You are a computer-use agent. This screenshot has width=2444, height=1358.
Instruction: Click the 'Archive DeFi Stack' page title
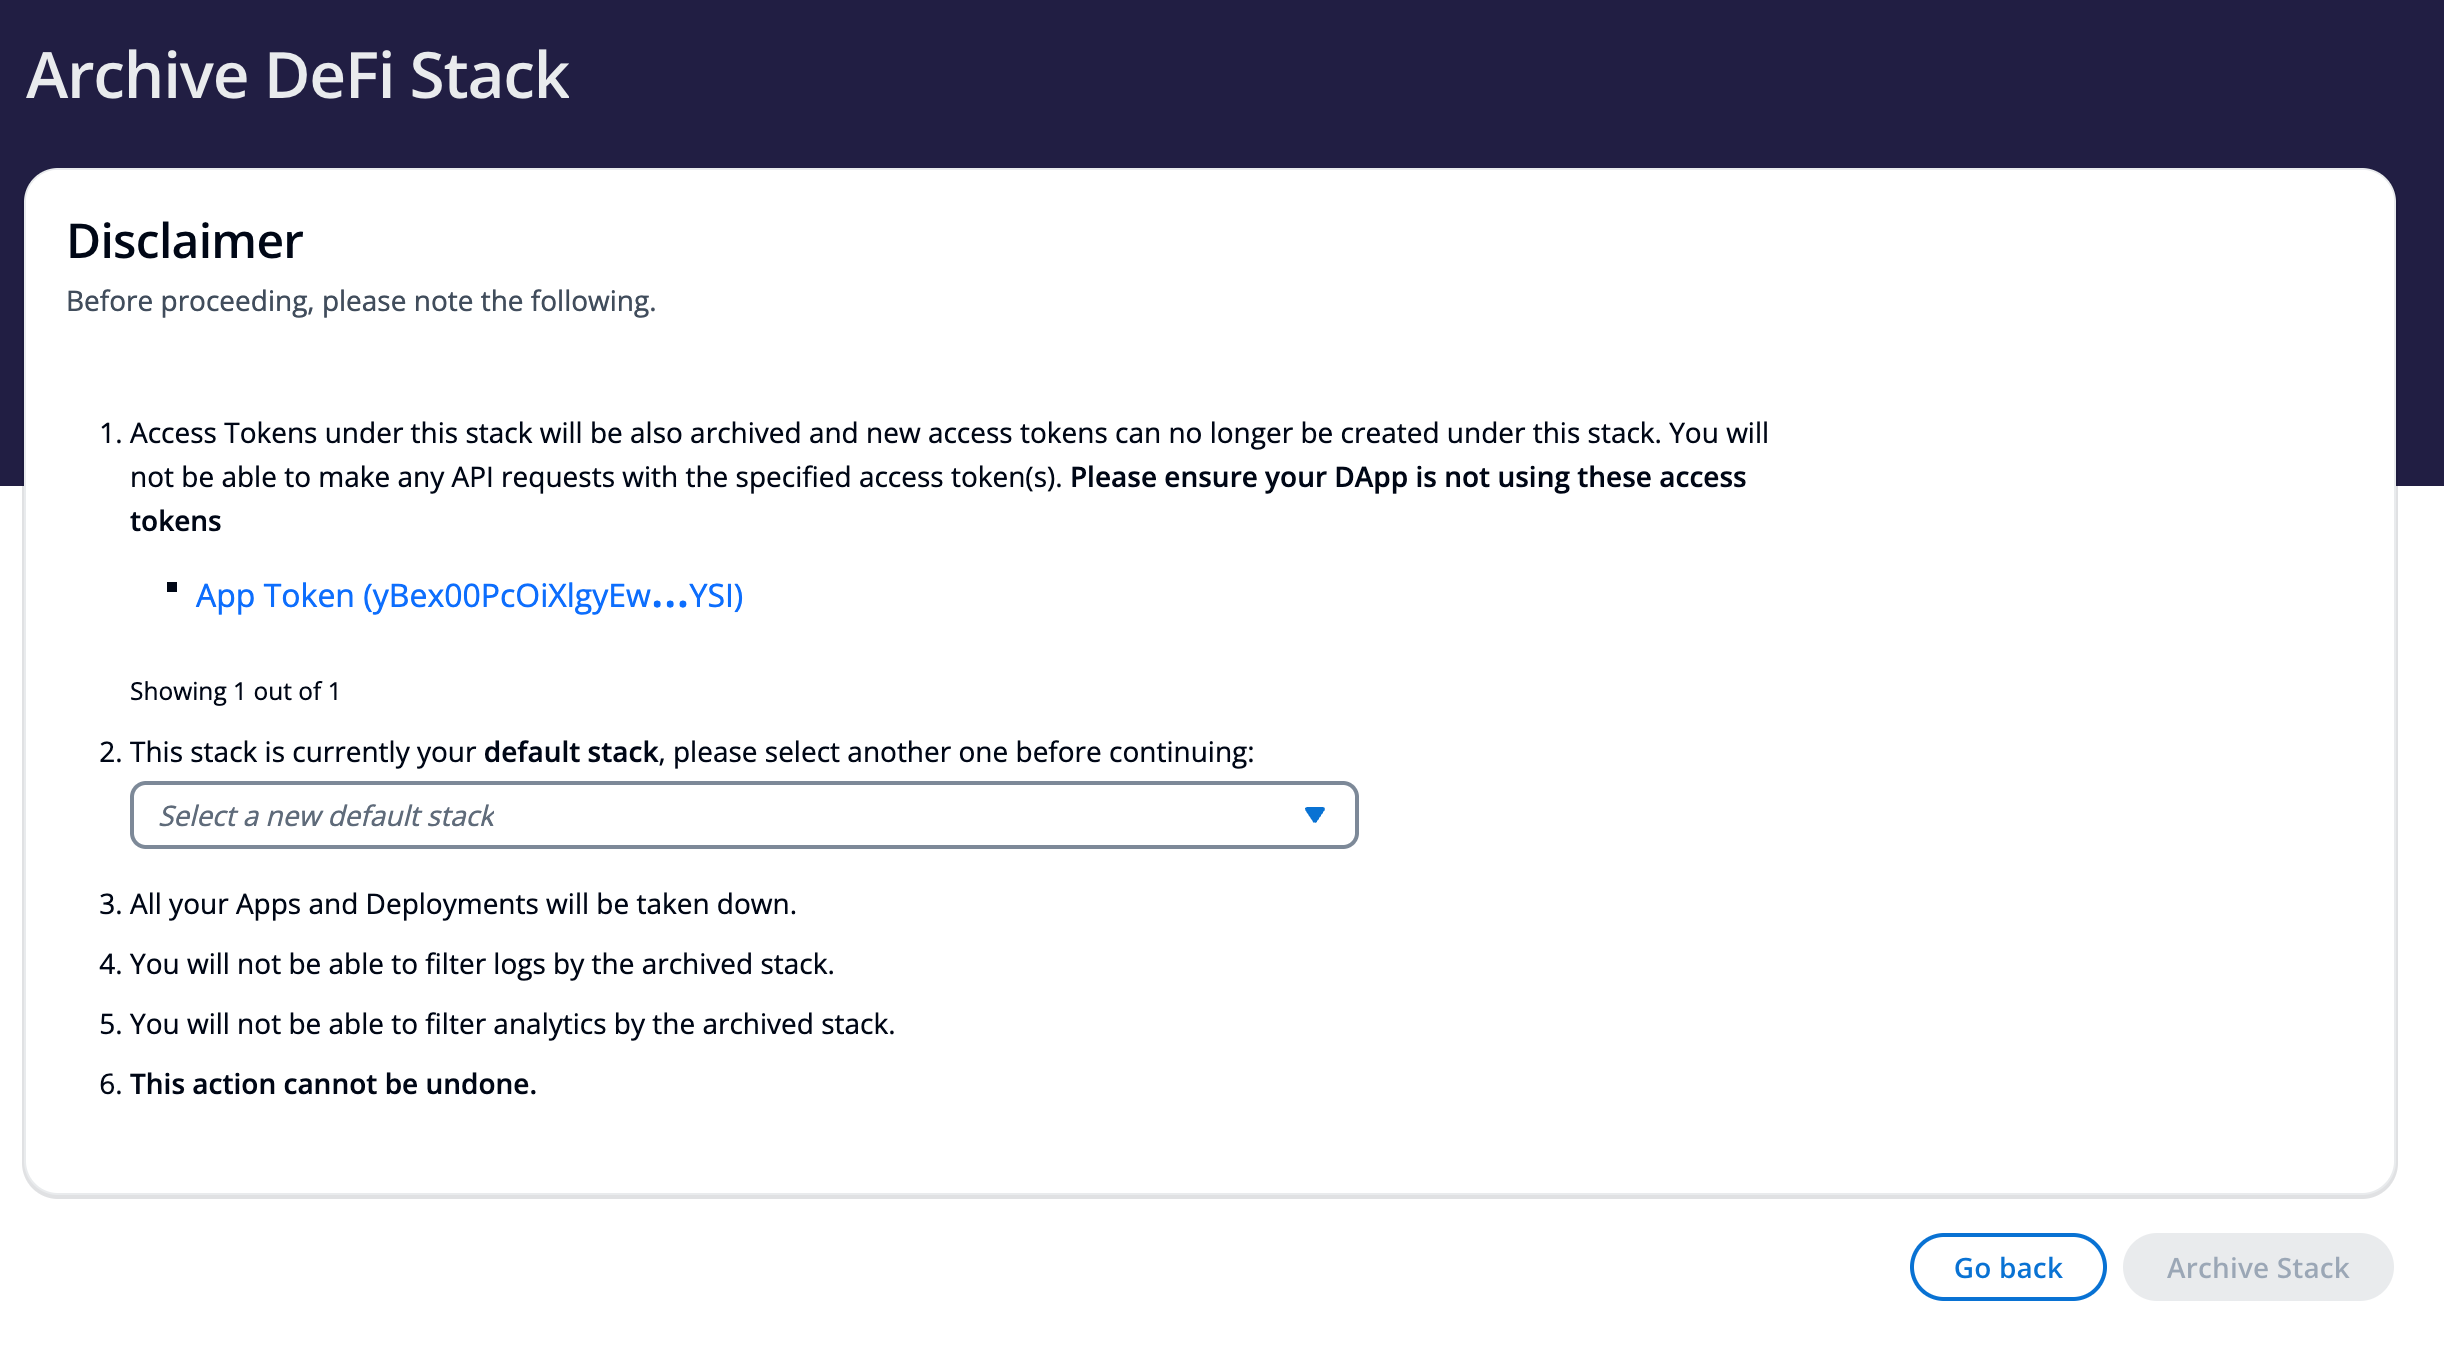tap(297, 75)
